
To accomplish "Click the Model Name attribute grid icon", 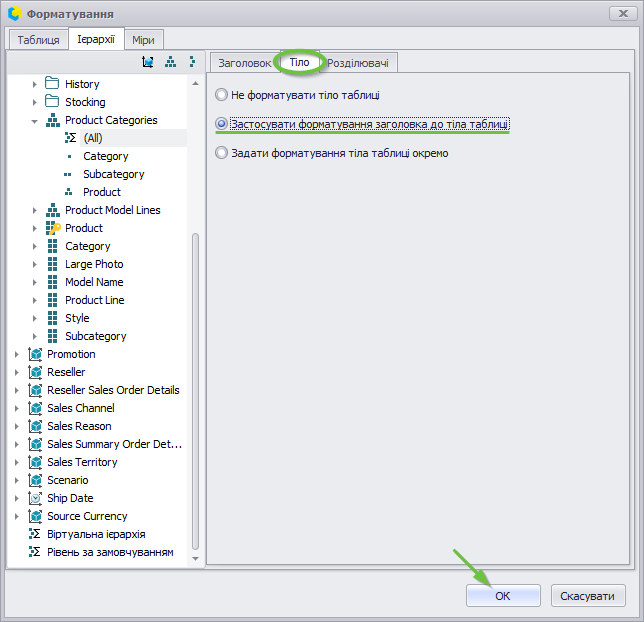I will point(53,282).
